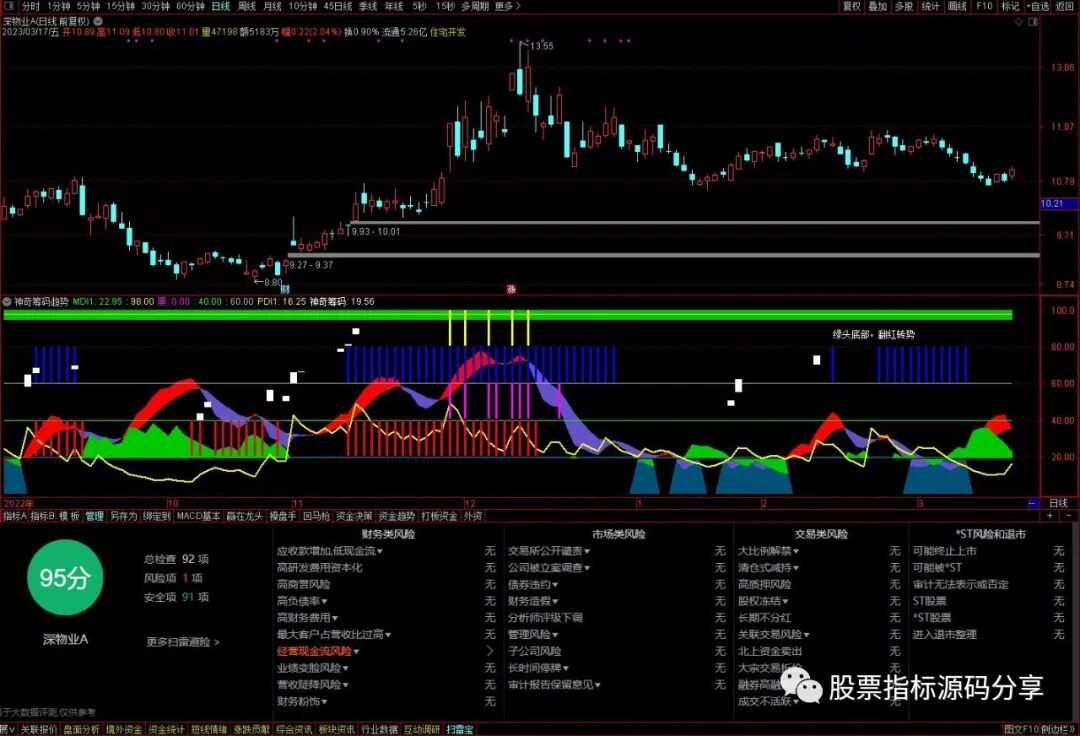Click the split-window icon at chart top right
Viewport: 1080px width, 736px height.
click(x=1032, y=22)
